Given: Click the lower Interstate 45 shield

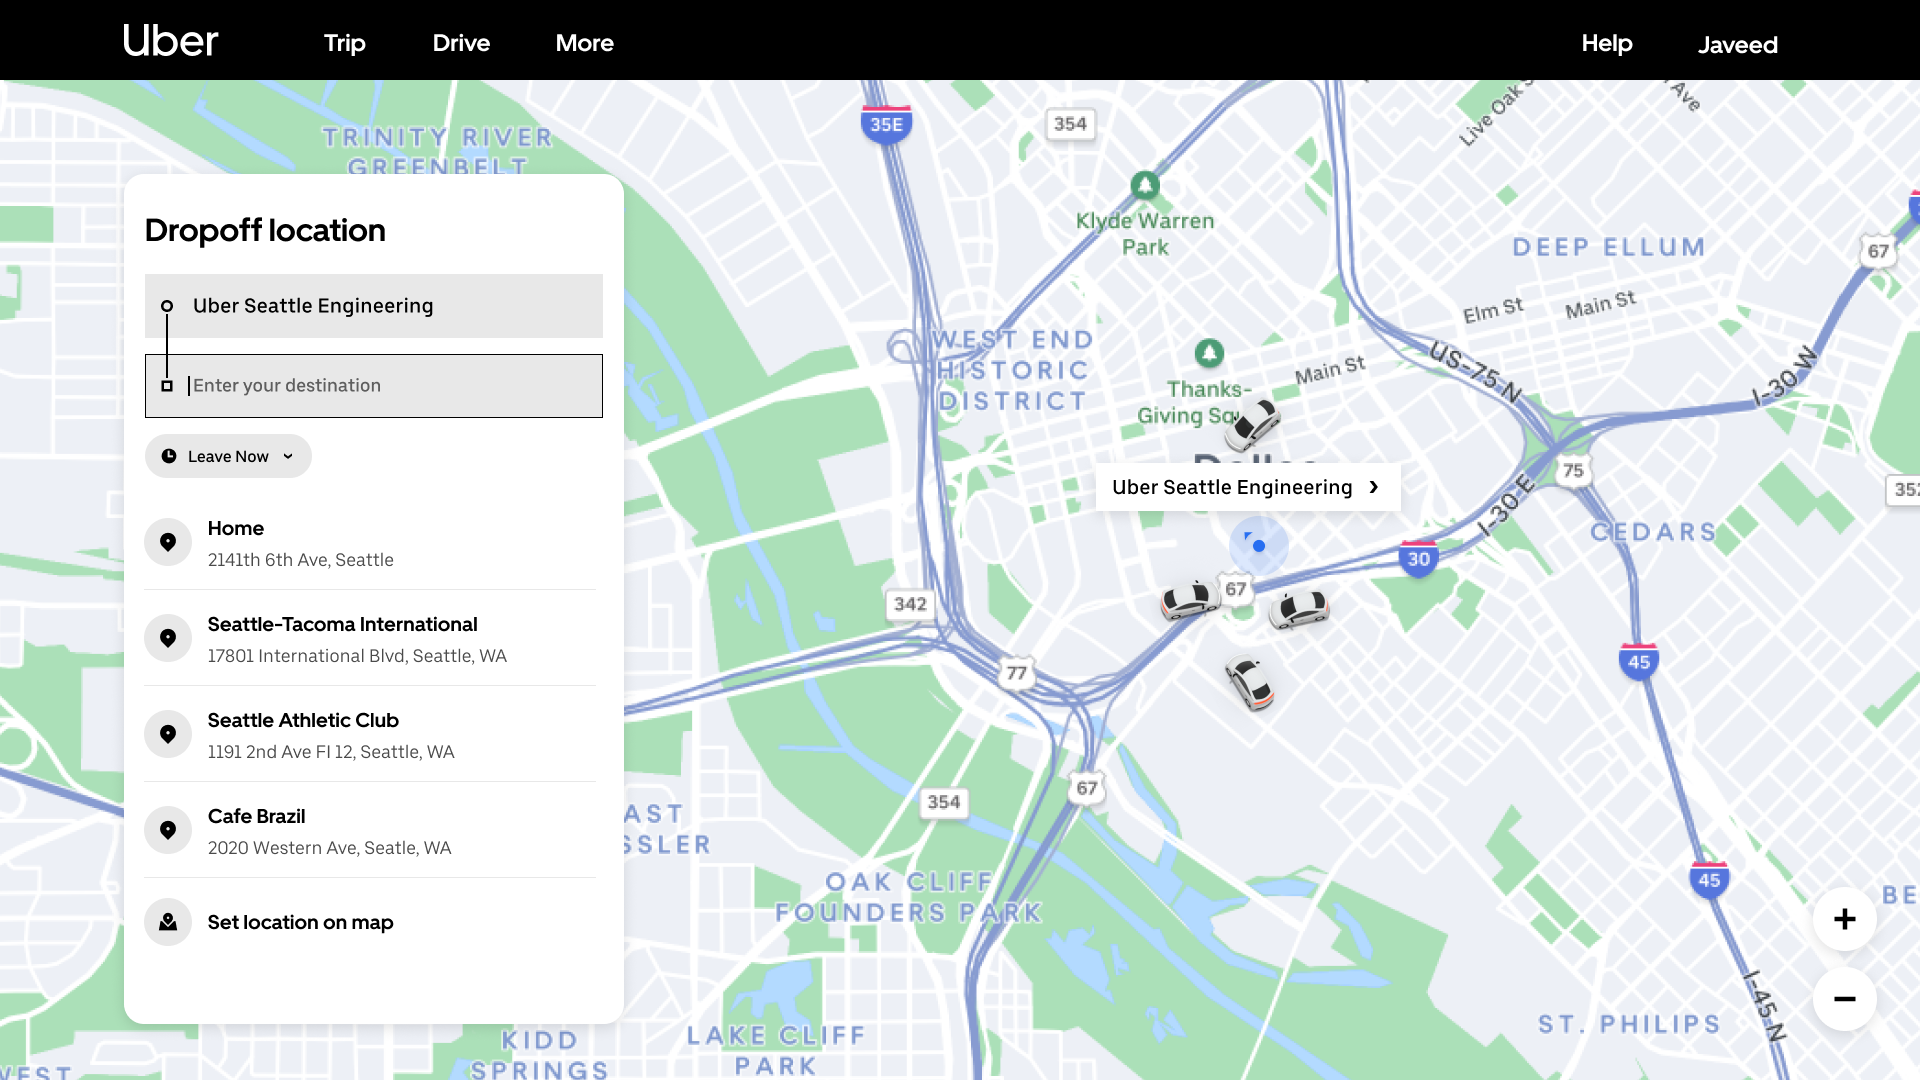Looking at the screenshot, I should [1709, 880].
